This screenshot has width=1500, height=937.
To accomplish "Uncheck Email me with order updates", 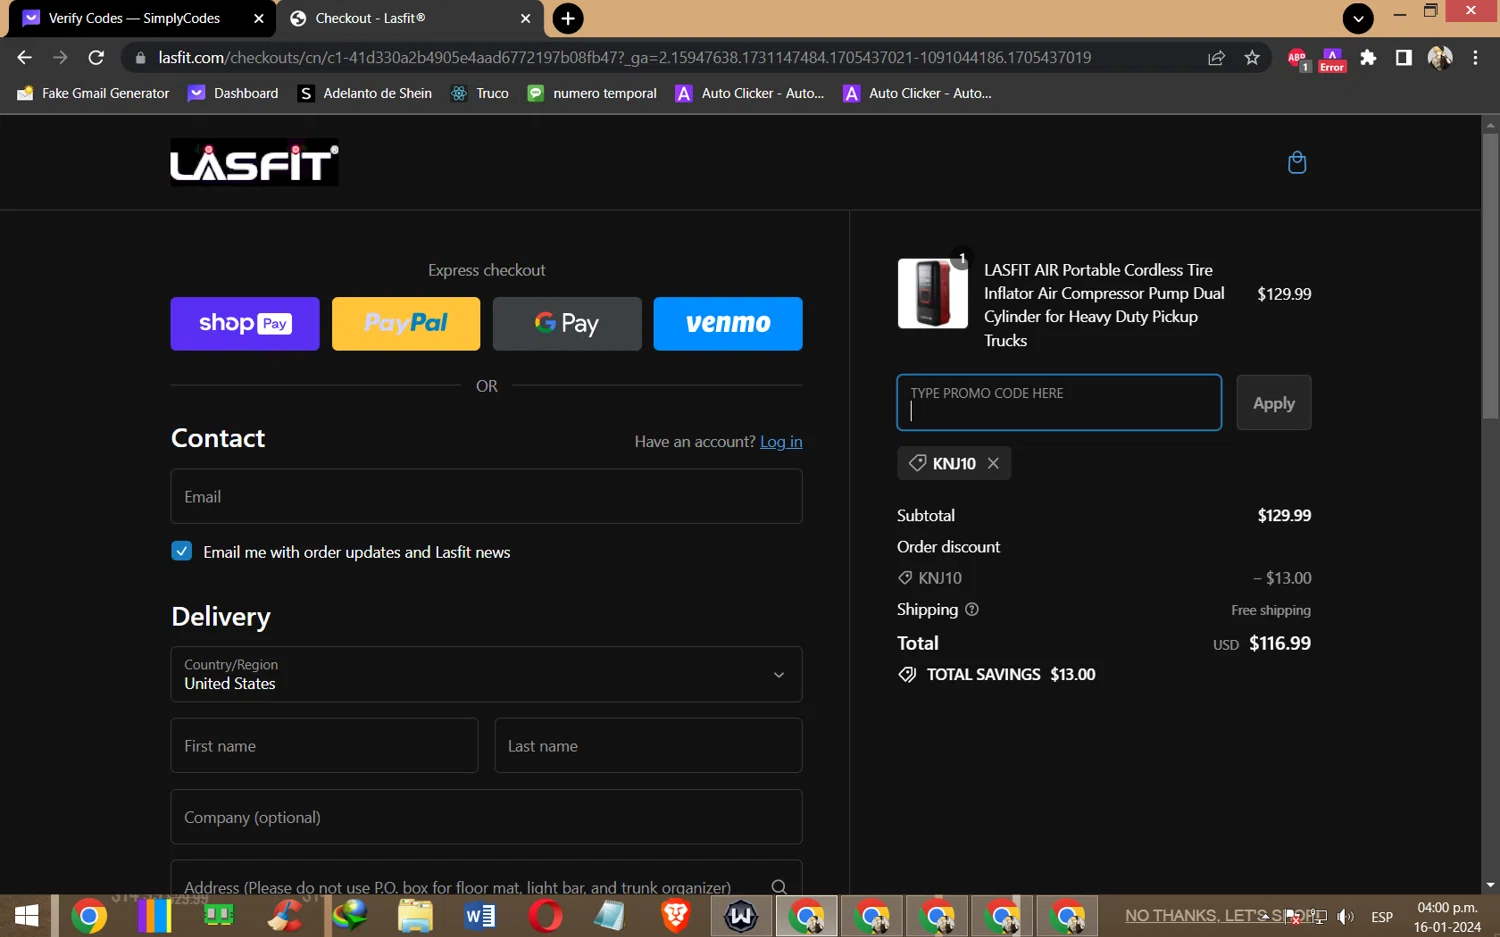I will click(x=181, y=551).
